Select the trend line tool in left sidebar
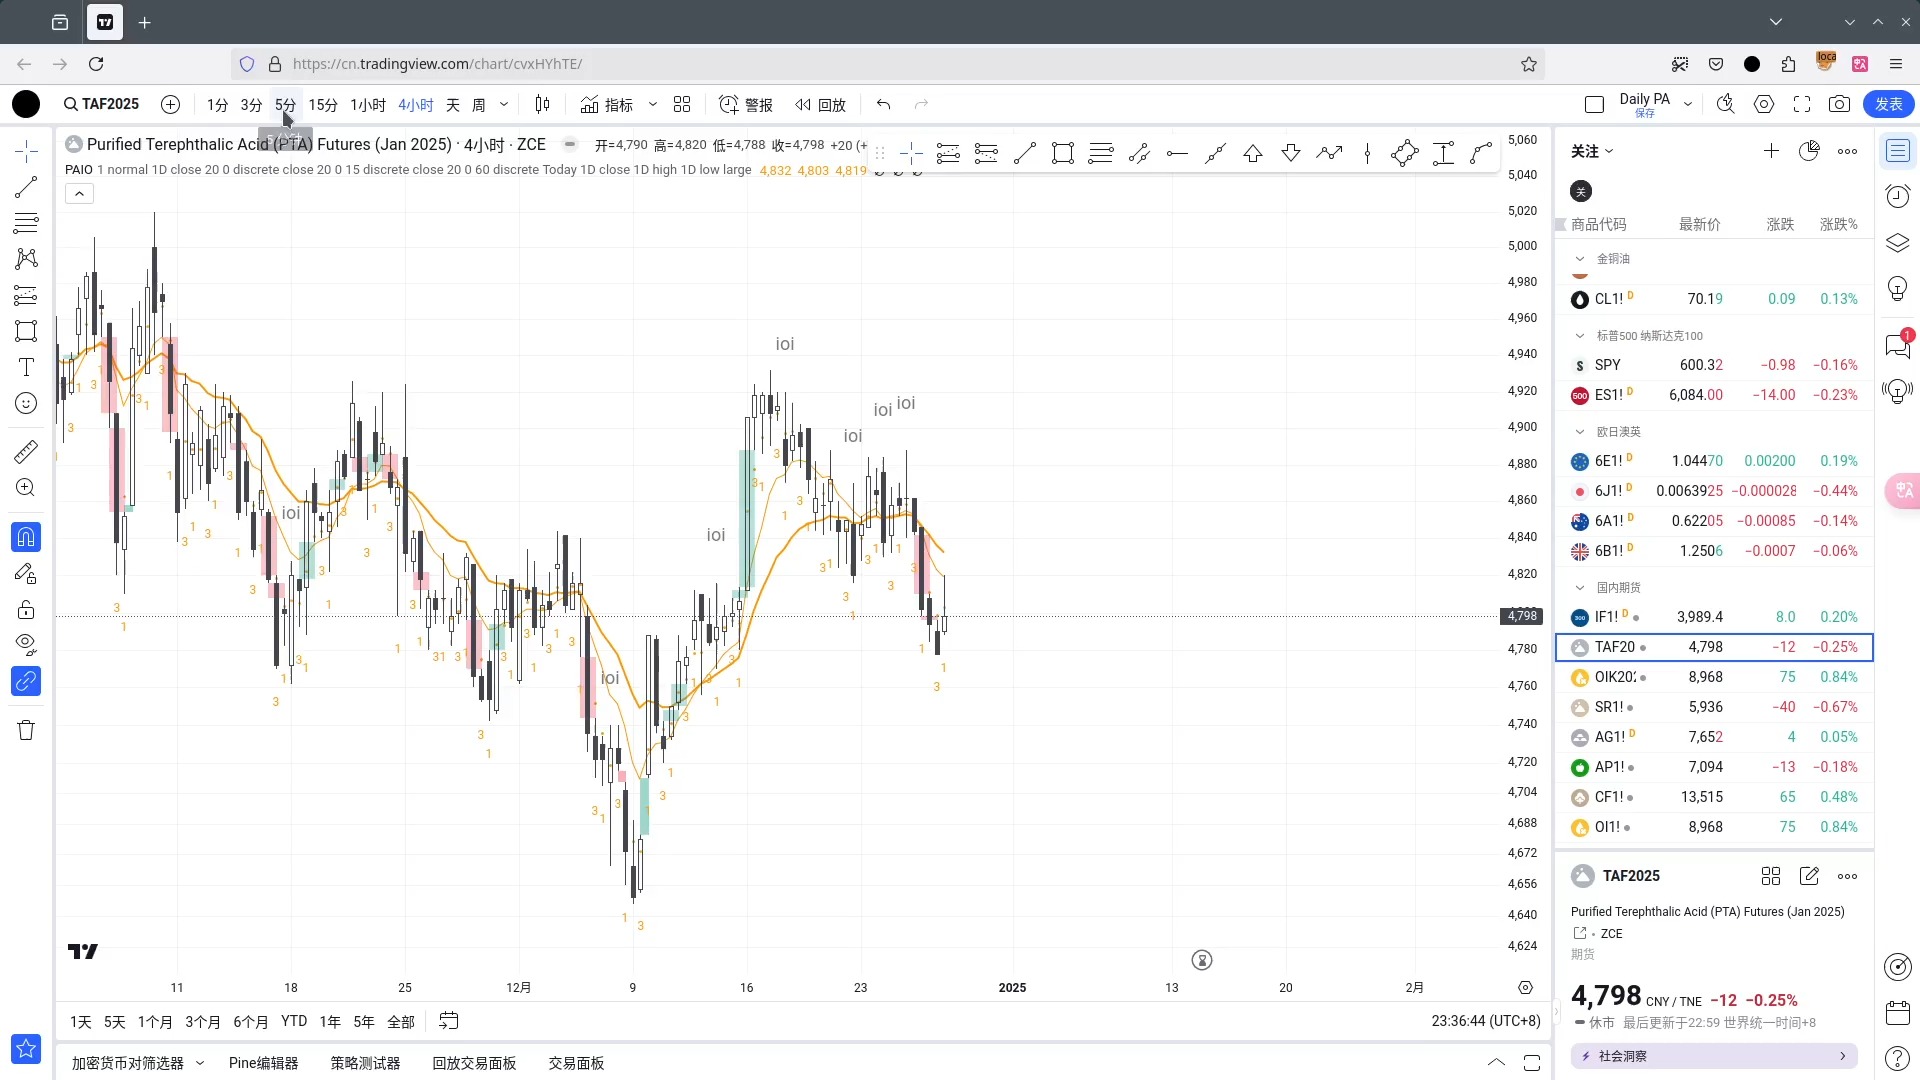The image size is (1920, 1080). (x=26, y=187)
